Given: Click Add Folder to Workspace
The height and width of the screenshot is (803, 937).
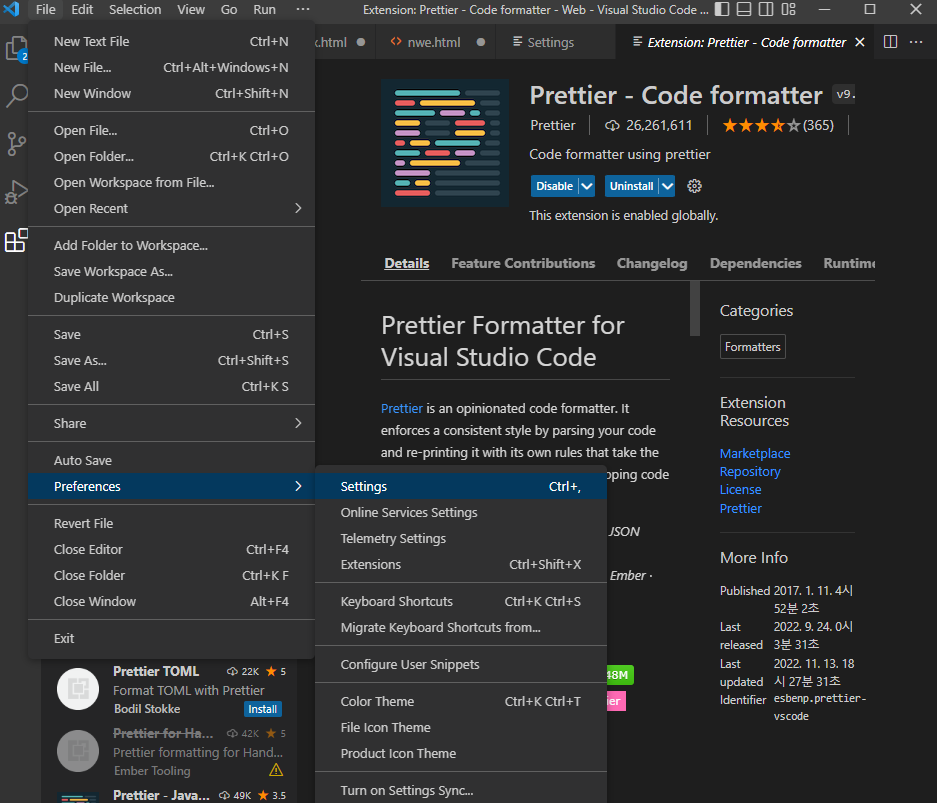Looking at the screenshot, I should tap(172, 246).
